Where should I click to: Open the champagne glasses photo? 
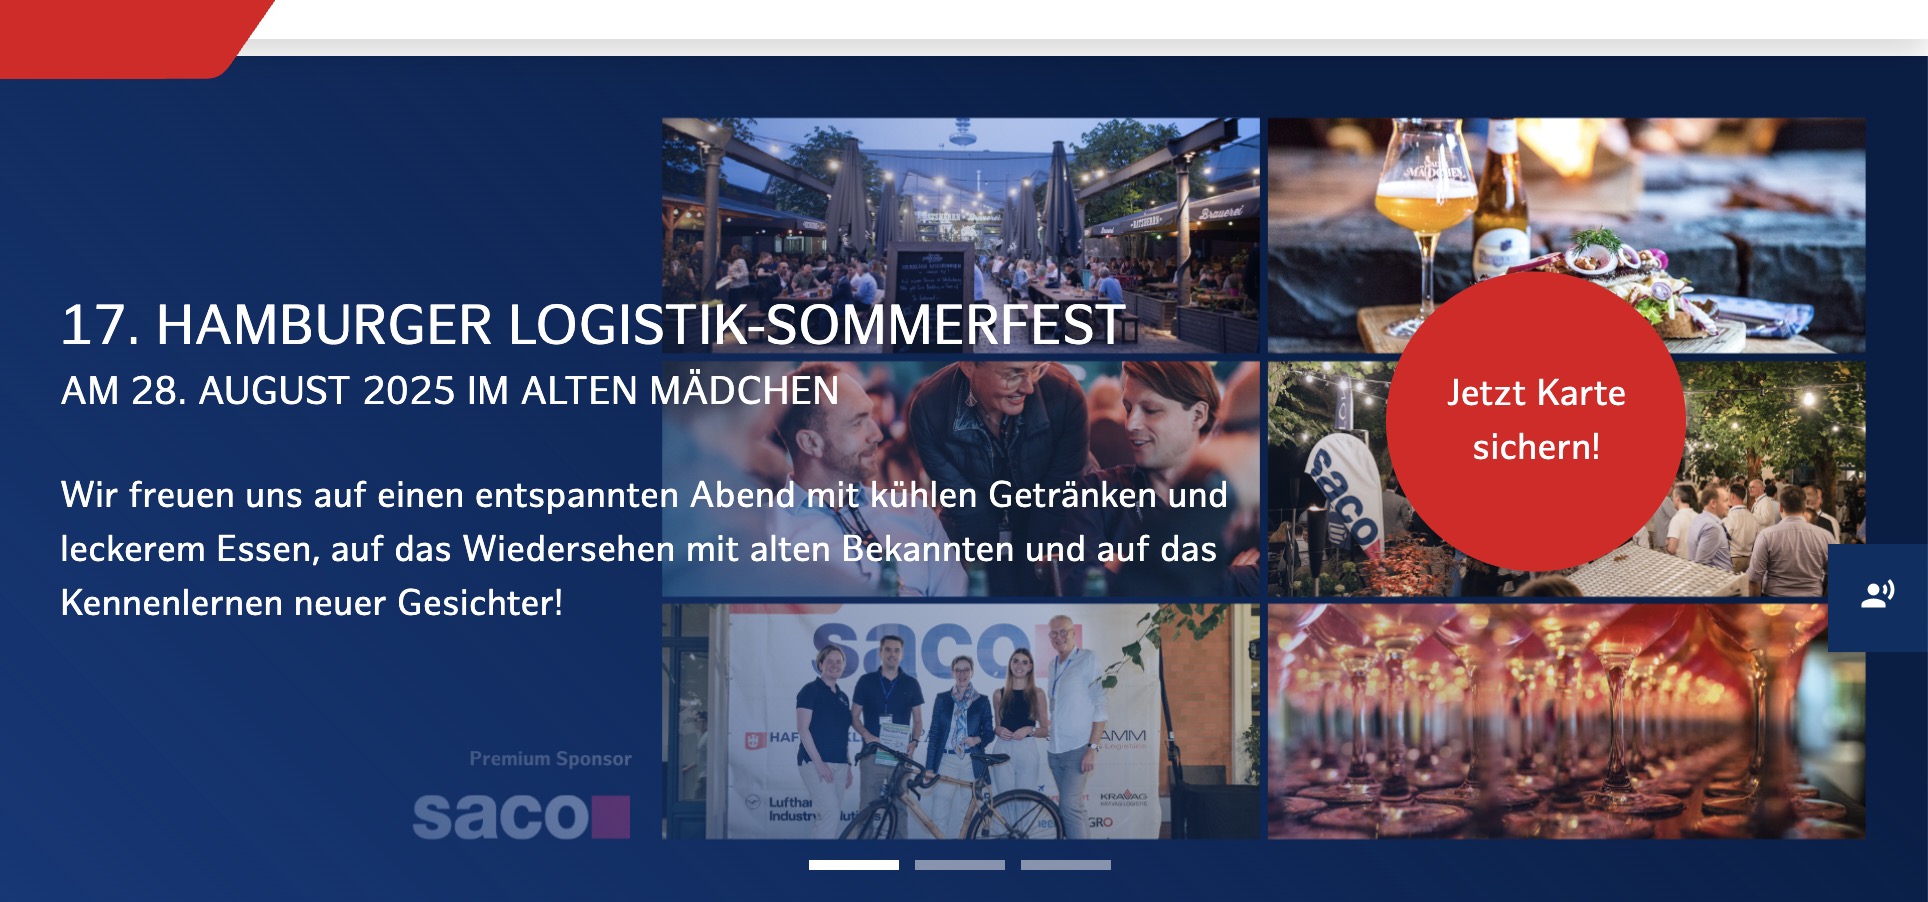pos(1567,721)
